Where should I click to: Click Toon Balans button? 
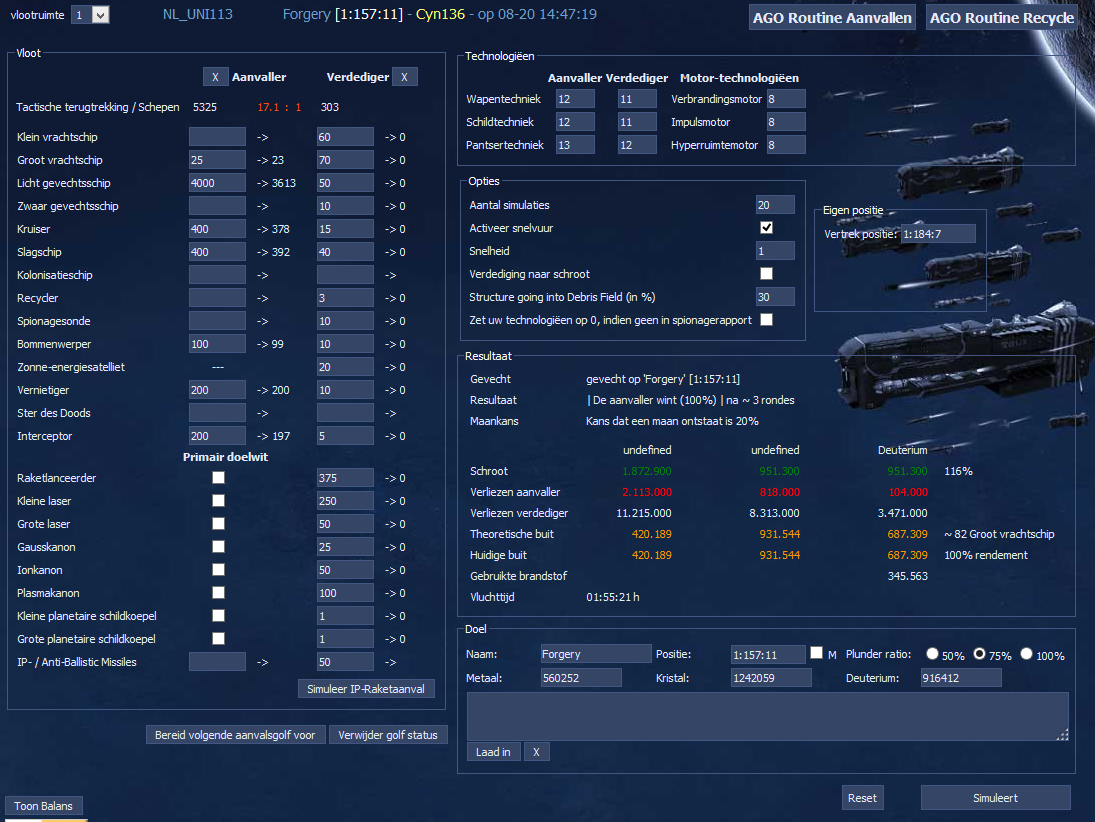pos(43,806)
